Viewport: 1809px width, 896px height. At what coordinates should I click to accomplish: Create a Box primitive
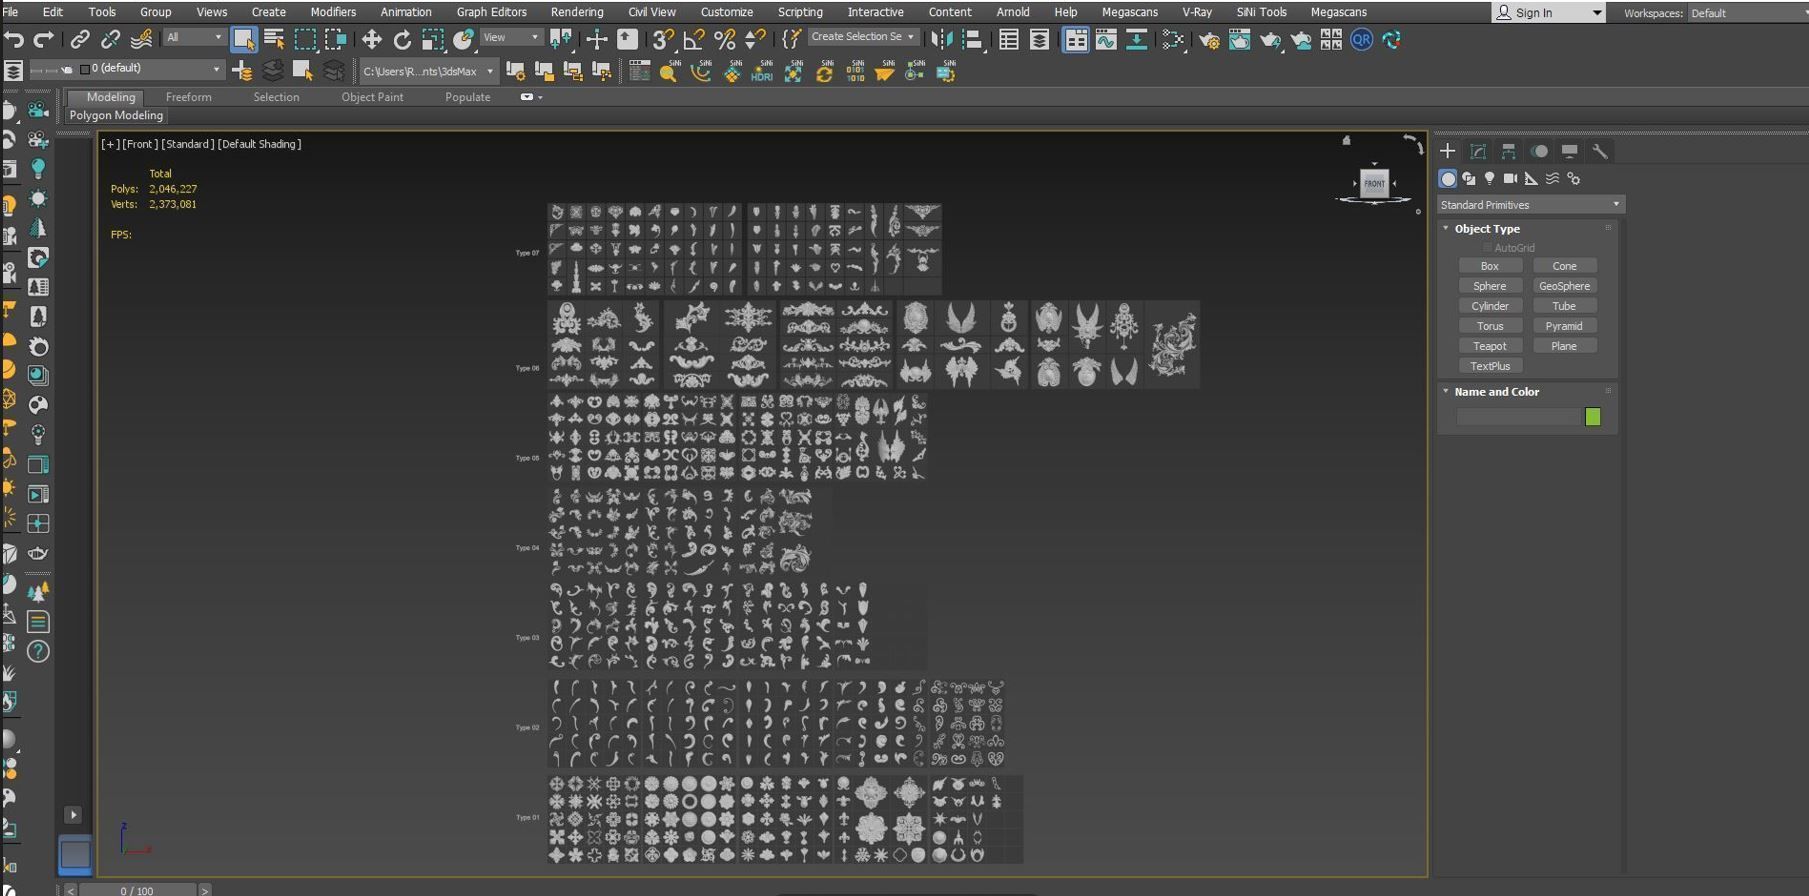pyautogui.click(x=1490, y=266)
